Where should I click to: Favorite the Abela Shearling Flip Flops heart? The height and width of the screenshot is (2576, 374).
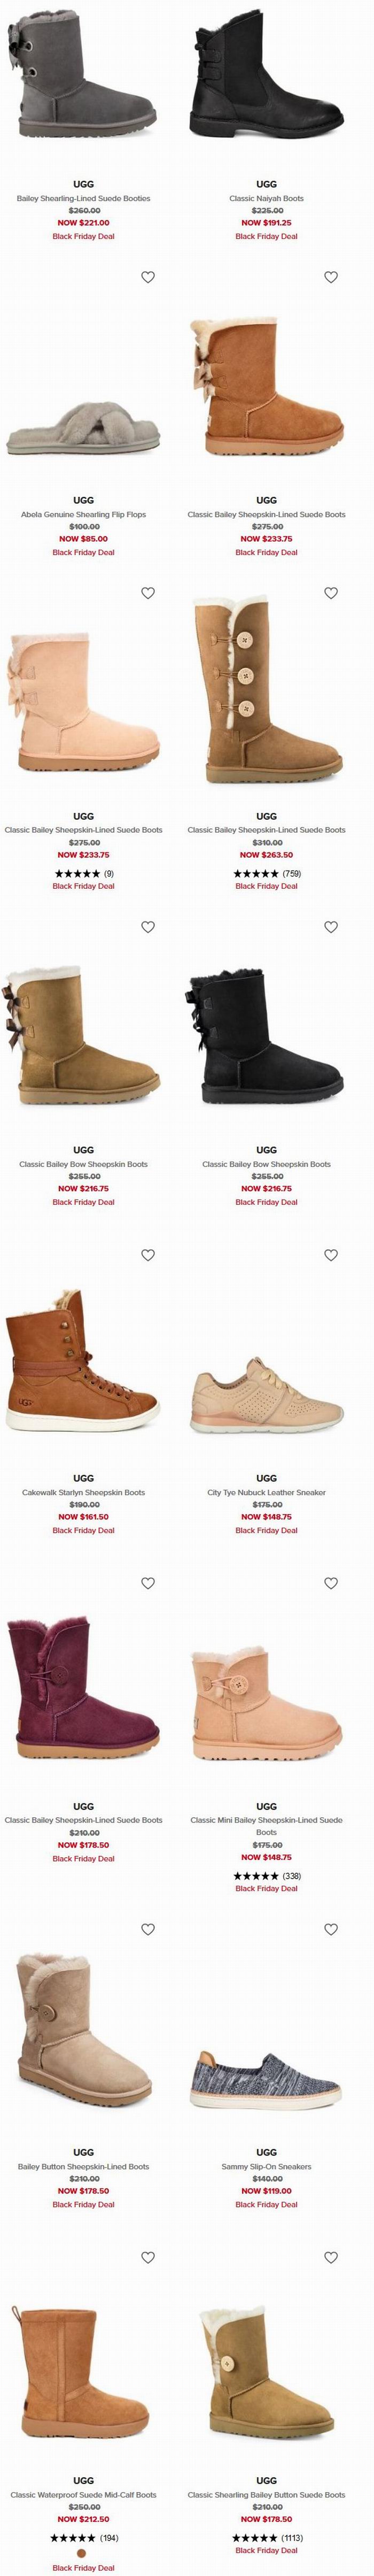pos(148,277)
